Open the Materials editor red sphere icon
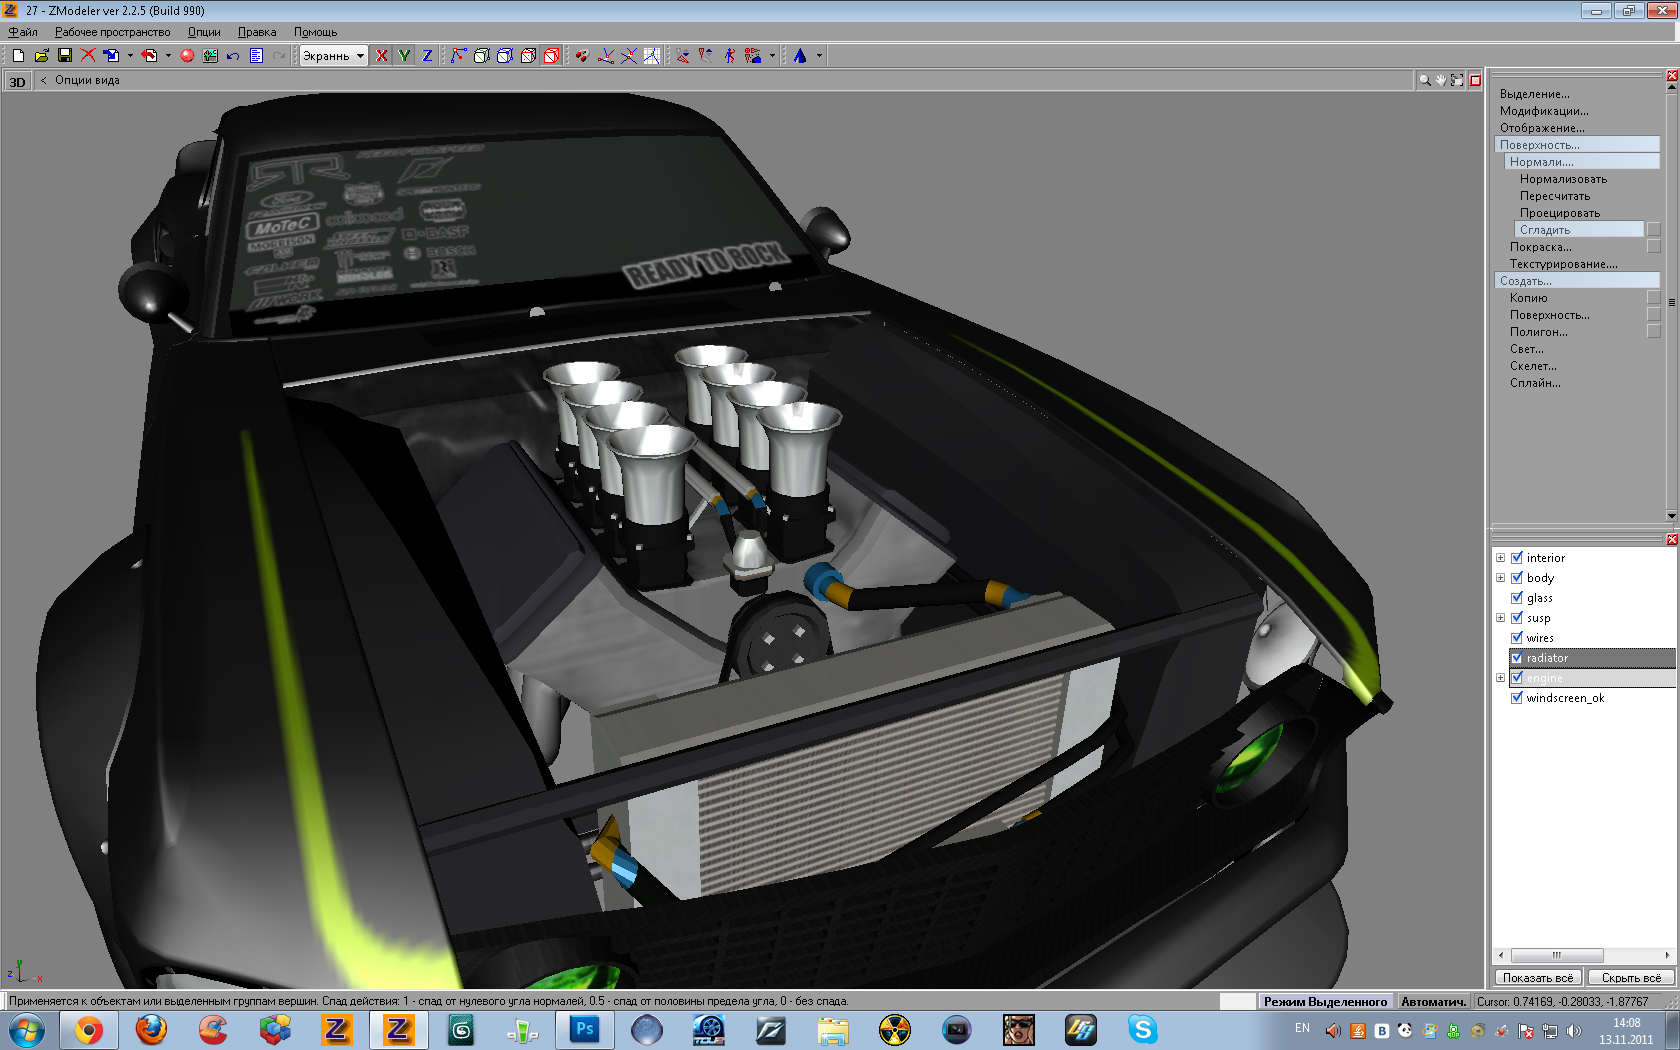 [187, 56]
